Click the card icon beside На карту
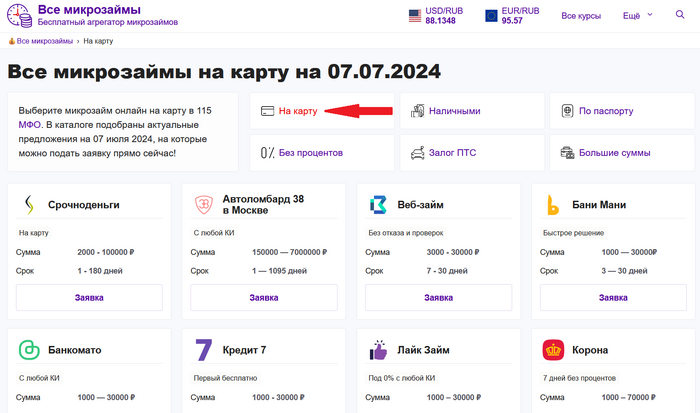This screenshot has width=700, height=413. (x=267, y=111)
